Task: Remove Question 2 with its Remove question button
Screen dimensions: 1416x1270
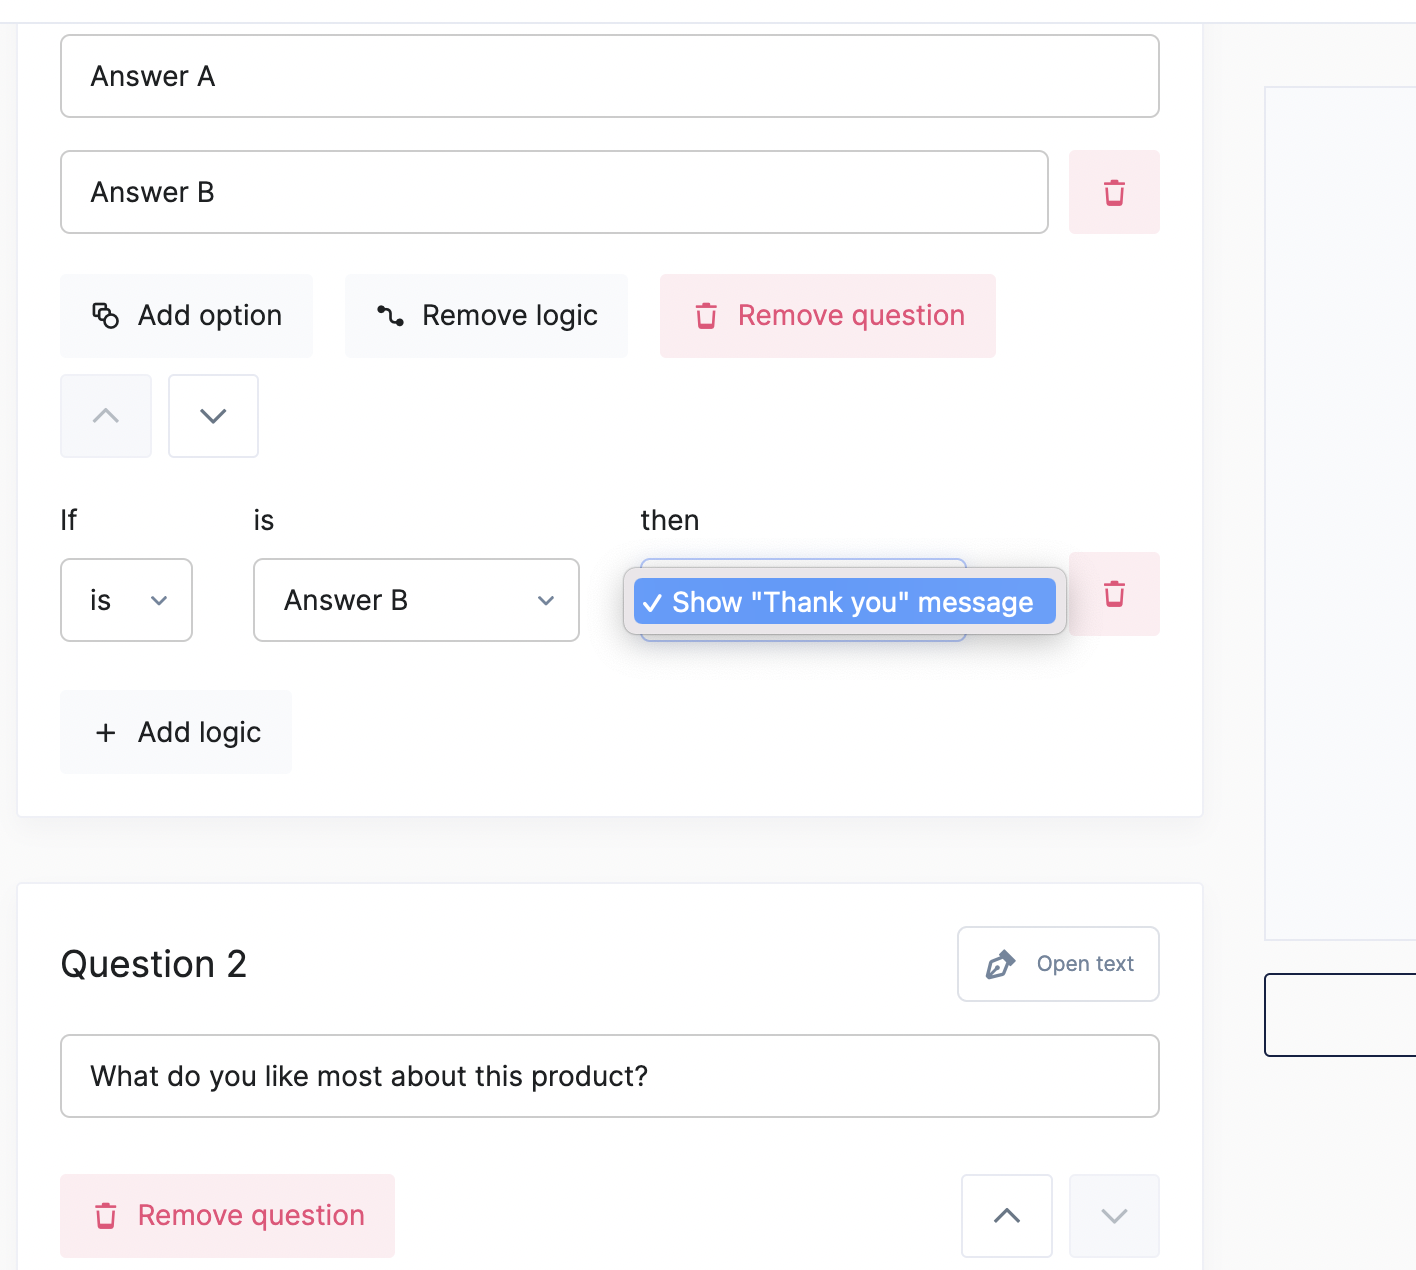Action: coord(228,1216)
